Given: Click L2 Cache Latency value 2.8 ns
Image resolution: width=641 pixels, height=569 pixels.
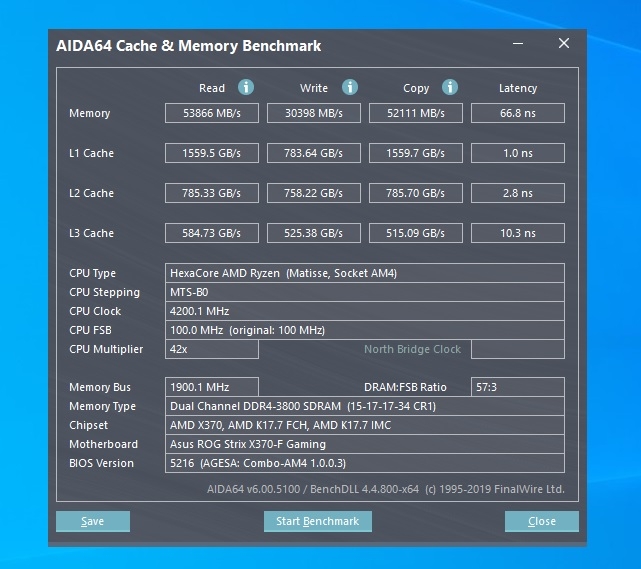Looking at the screenshot, I should coord(518,193).
